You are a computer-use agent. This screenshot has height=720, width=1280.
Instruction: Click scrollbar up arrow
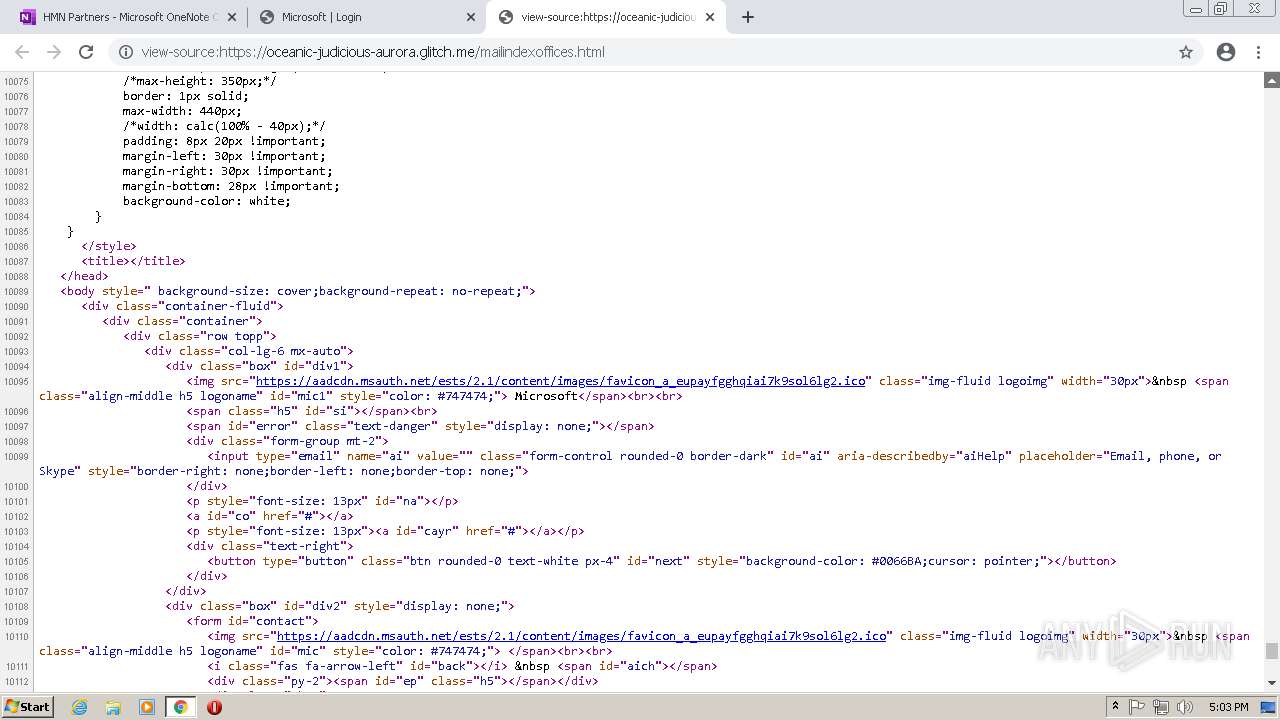tap(1272, 80)
